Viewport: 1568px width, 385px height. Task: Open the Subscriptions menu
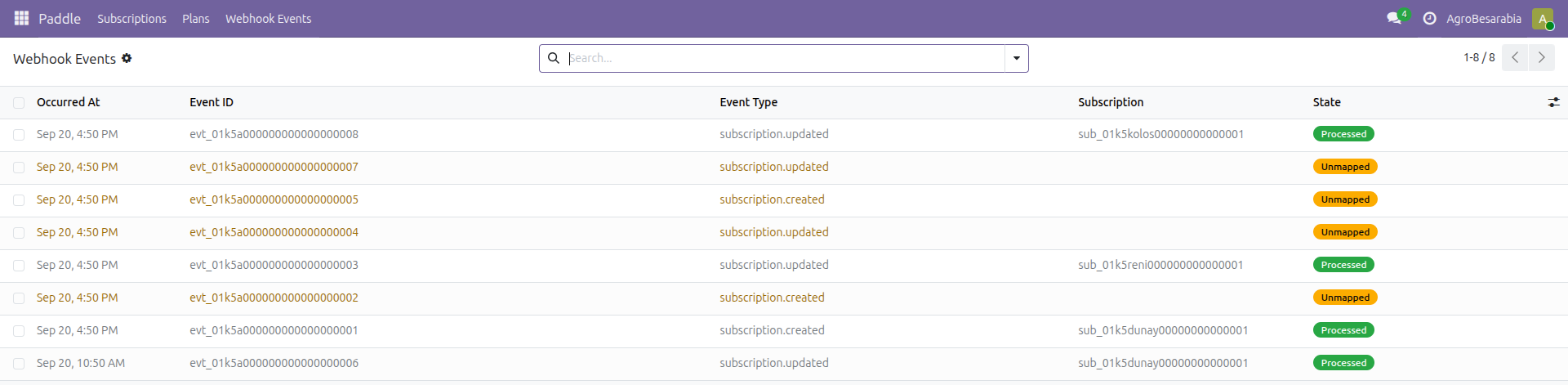tap(132, 18)
